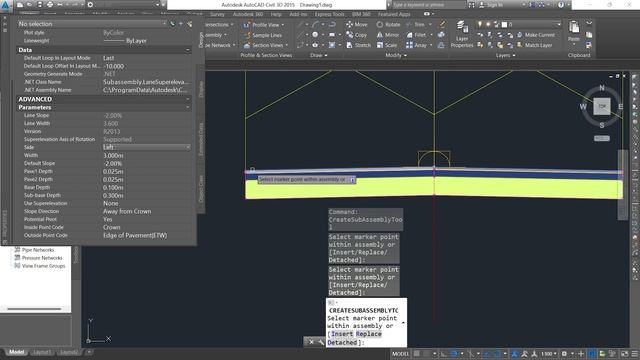This screenshot has width=640, height=360.
Task: Click the Quick Select icon in Properties palette
Action: coord(189,24)
